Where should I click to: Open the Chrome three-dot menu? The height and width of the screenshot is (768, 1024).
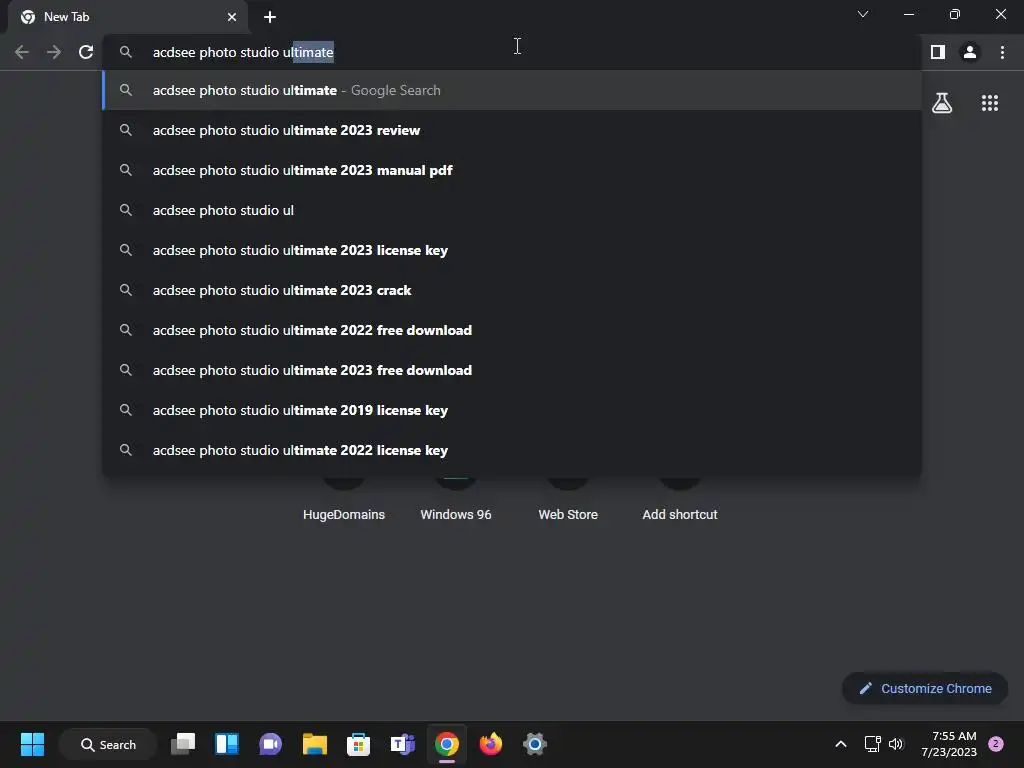pyautogui.click(x=1002, y=52)
